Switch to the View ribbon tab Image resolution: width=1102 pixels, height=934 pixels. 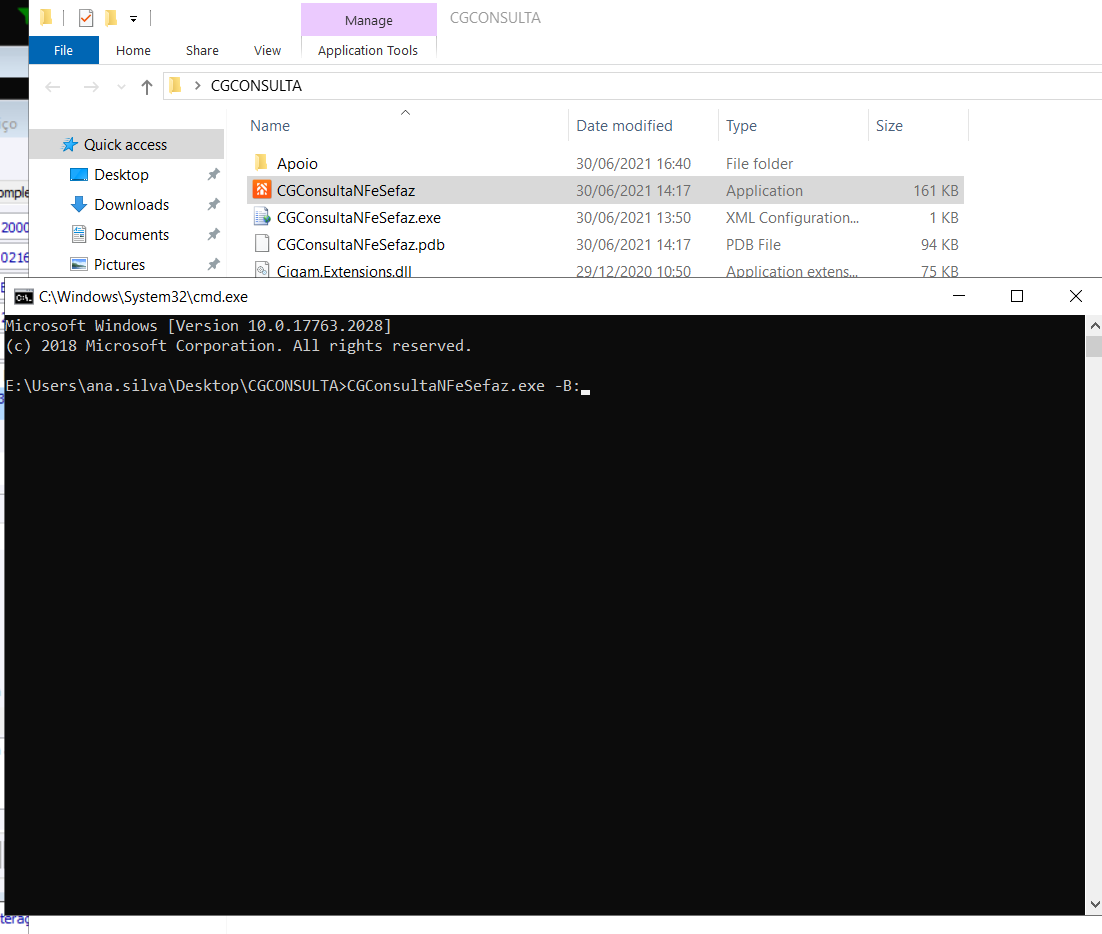pyautogui.click(x=267, y=51)
